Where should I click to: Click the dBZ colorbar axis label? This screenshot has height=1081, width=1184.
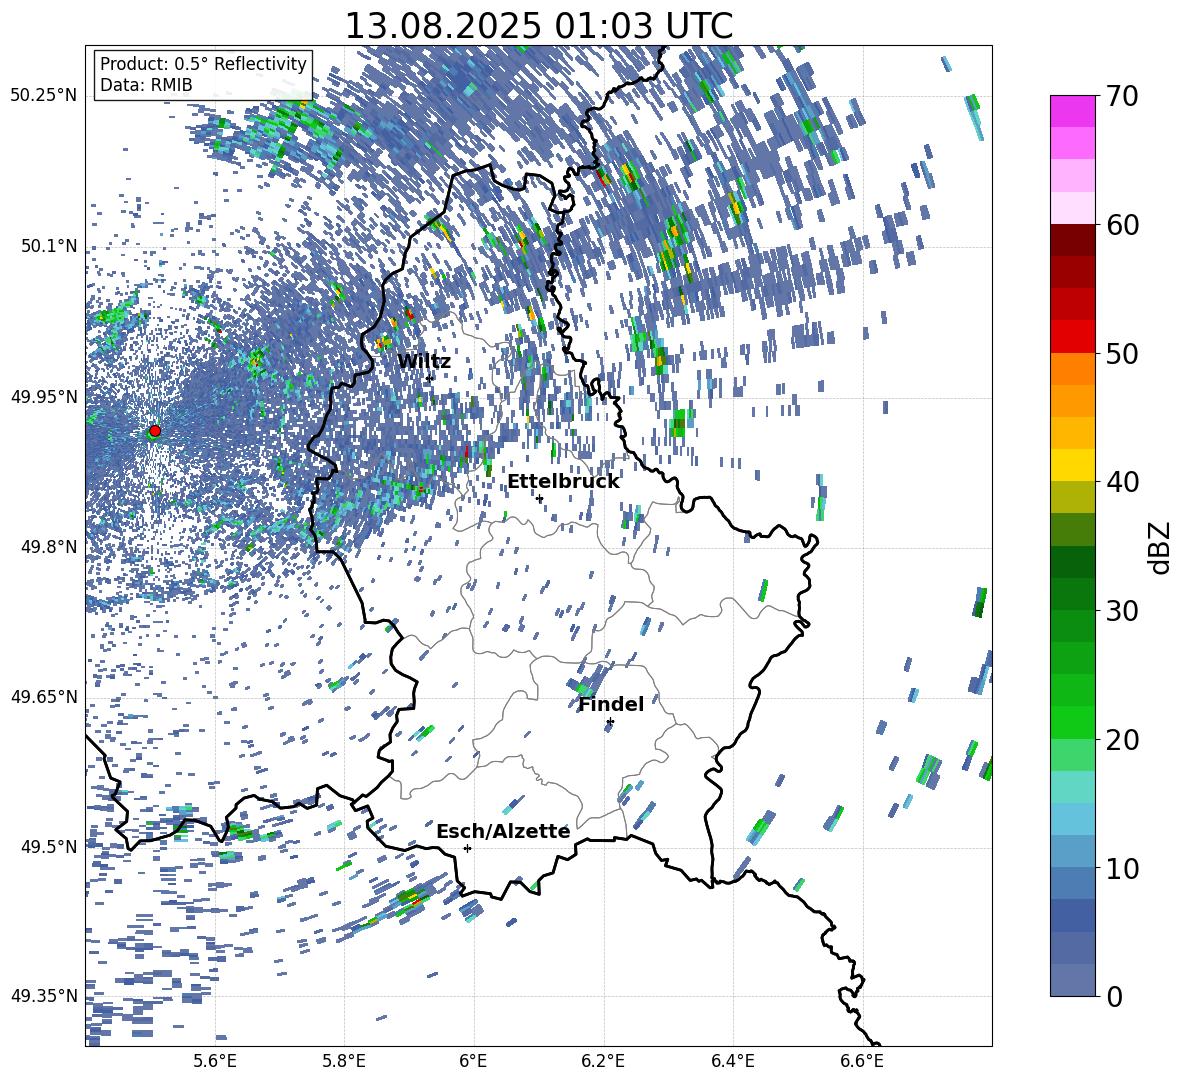pos(1161,547)
